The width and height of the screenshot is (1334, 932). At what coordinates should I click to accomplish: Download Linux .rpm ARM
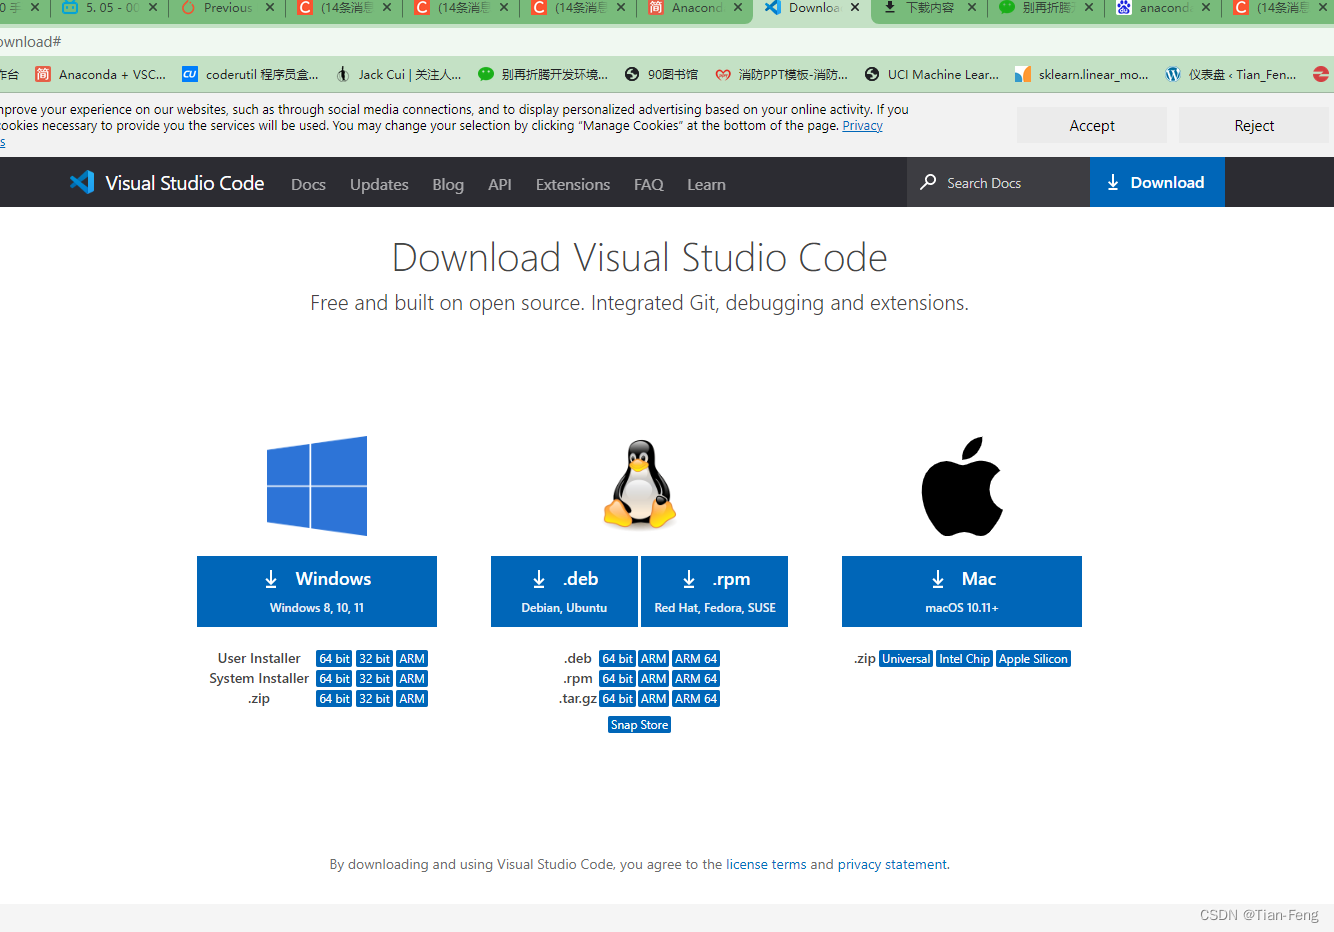tap(654, 678)
